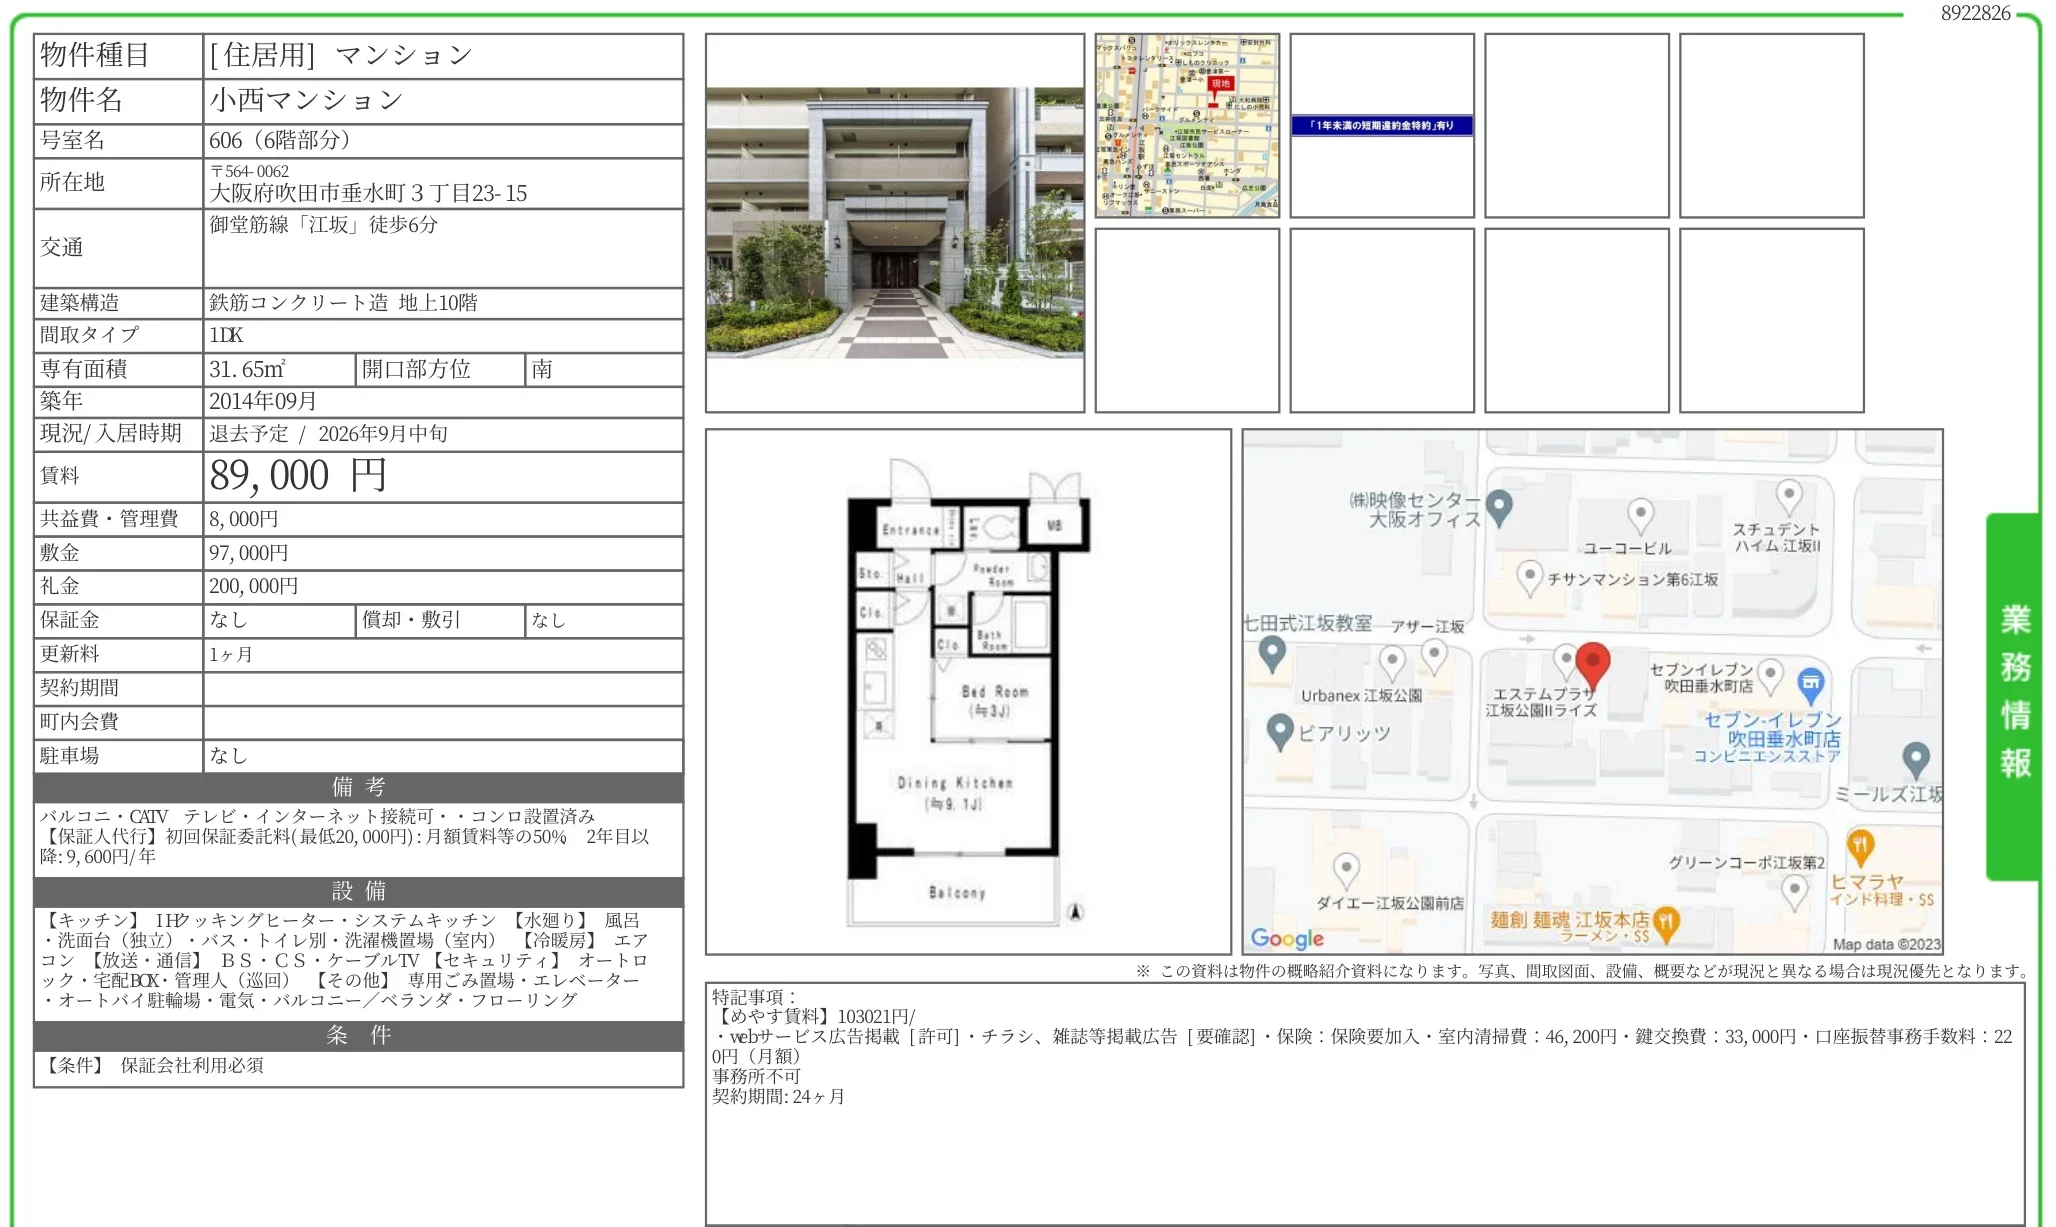Click the 設備 section header

[x=358, y=891]
